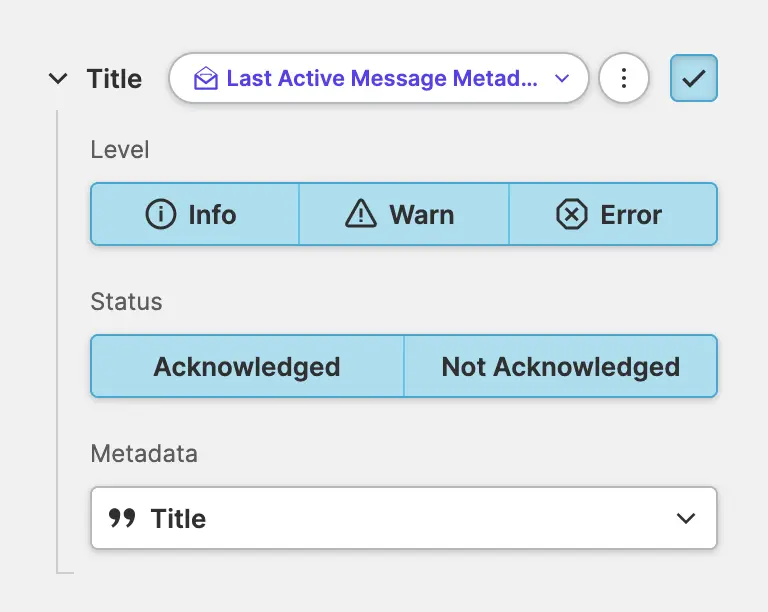
Task: Open the three-dot more options menu
Action: tap(624, 79)
